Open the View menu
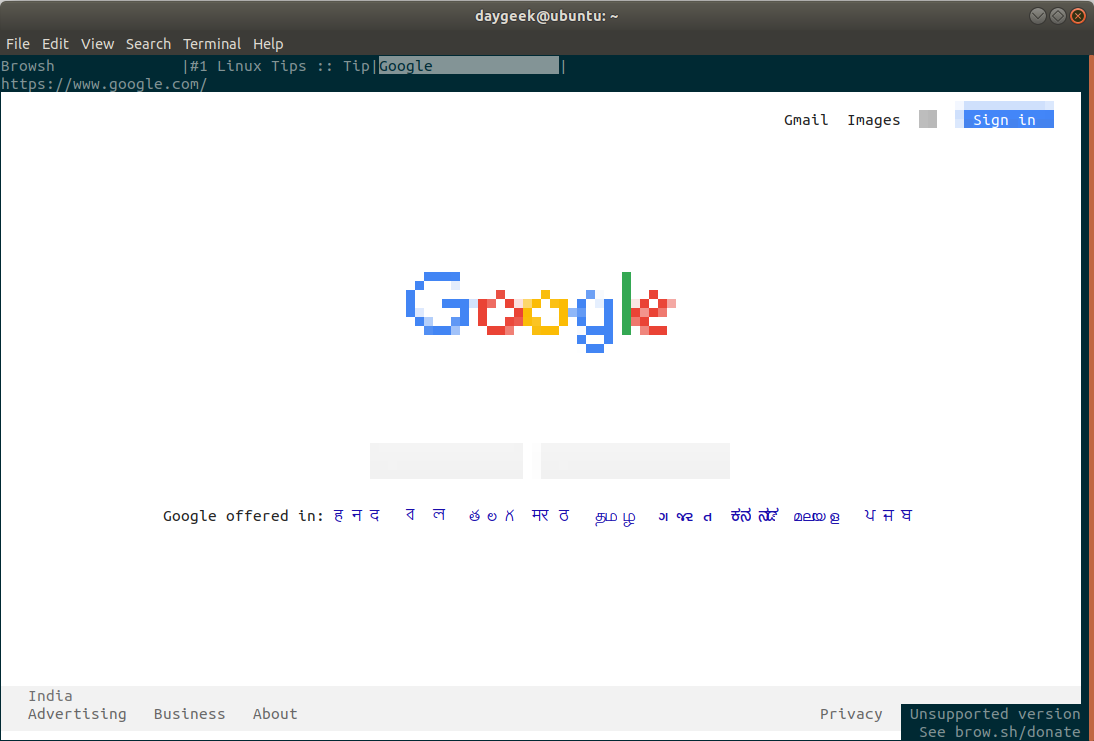This screenshot has width=1094, height=741. point(97,44)
